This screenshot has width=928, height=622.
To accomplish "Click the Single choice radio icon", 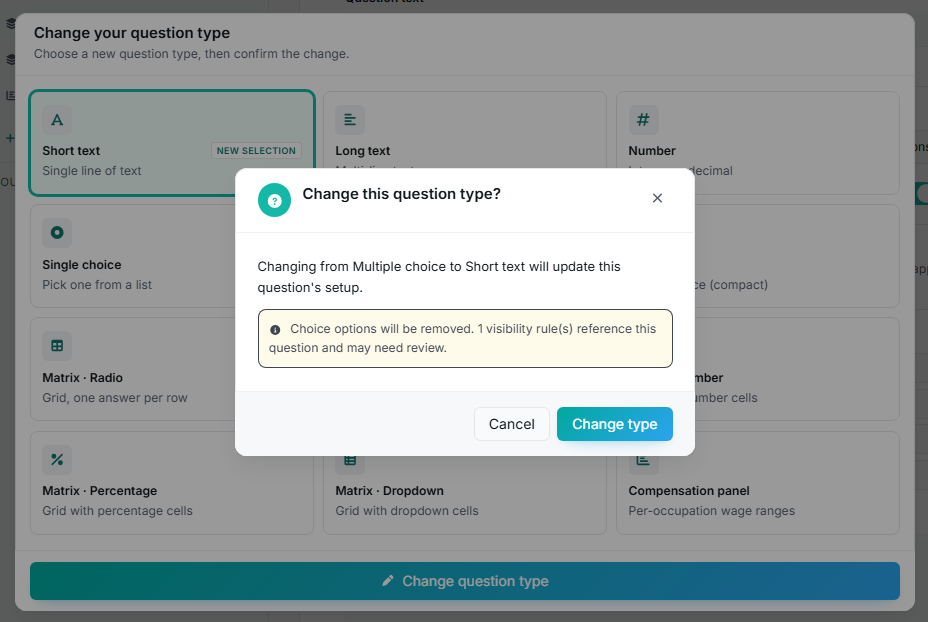I will 57,233.
